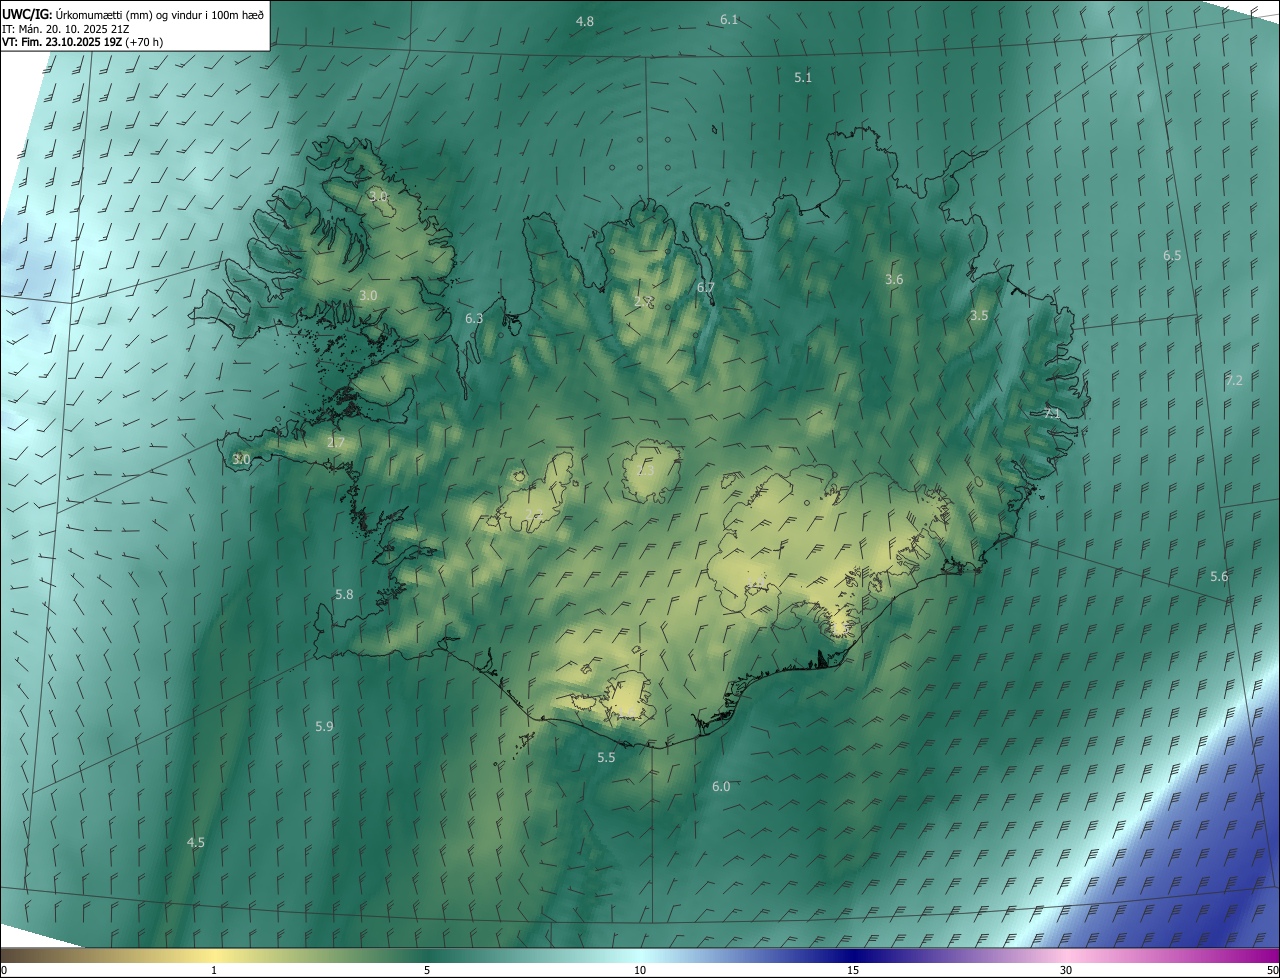Click the 6.7 value label
This screenshot has height=978, width=1280.
click(706, 287)
